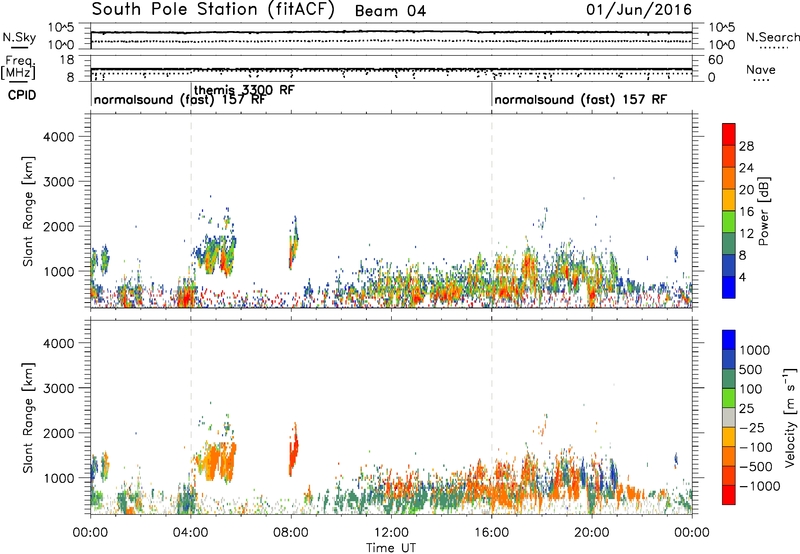Click the yellow 16-20 dB power colorbar segment
The width and height of the screenshot is (800, 554).
(729, 199)
